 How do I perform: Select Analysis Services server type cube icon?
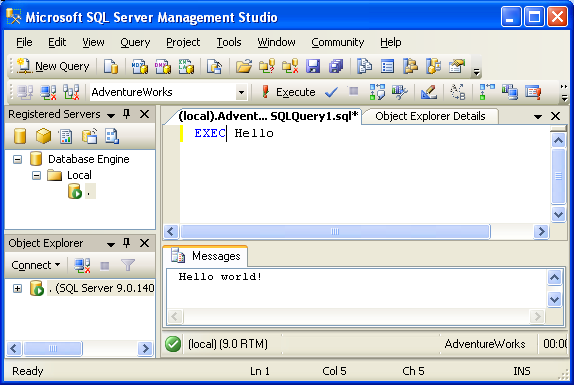[43, 136]
